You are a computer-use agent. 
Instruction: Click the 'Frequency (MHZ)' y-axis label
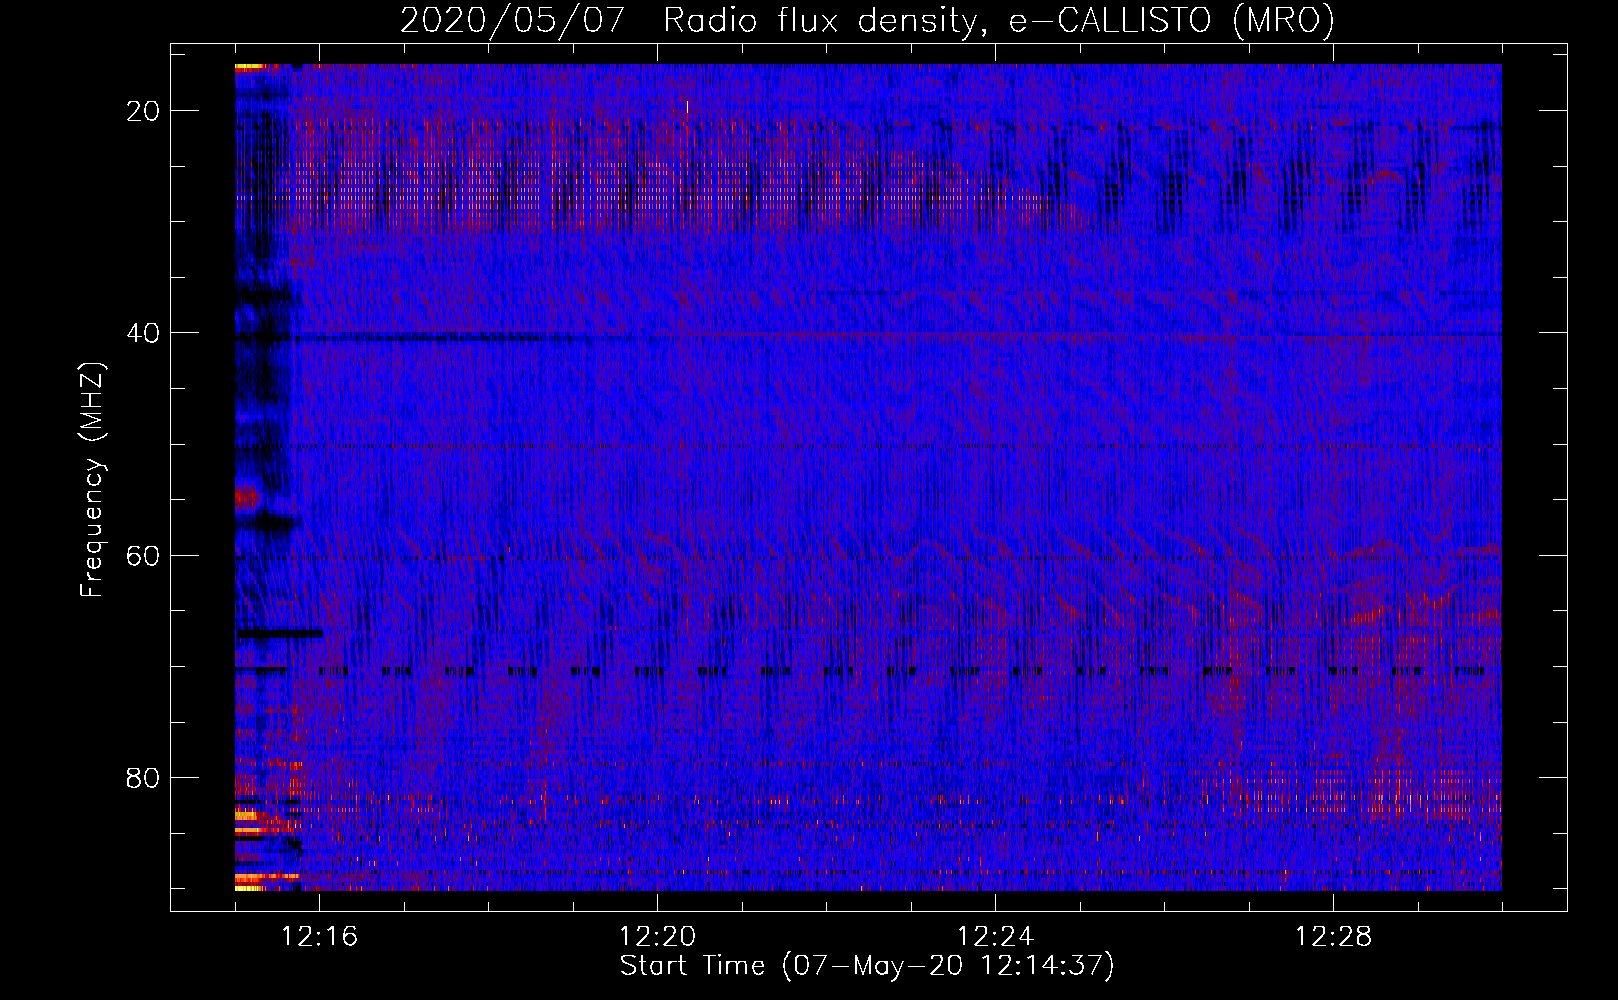(92, 480)
